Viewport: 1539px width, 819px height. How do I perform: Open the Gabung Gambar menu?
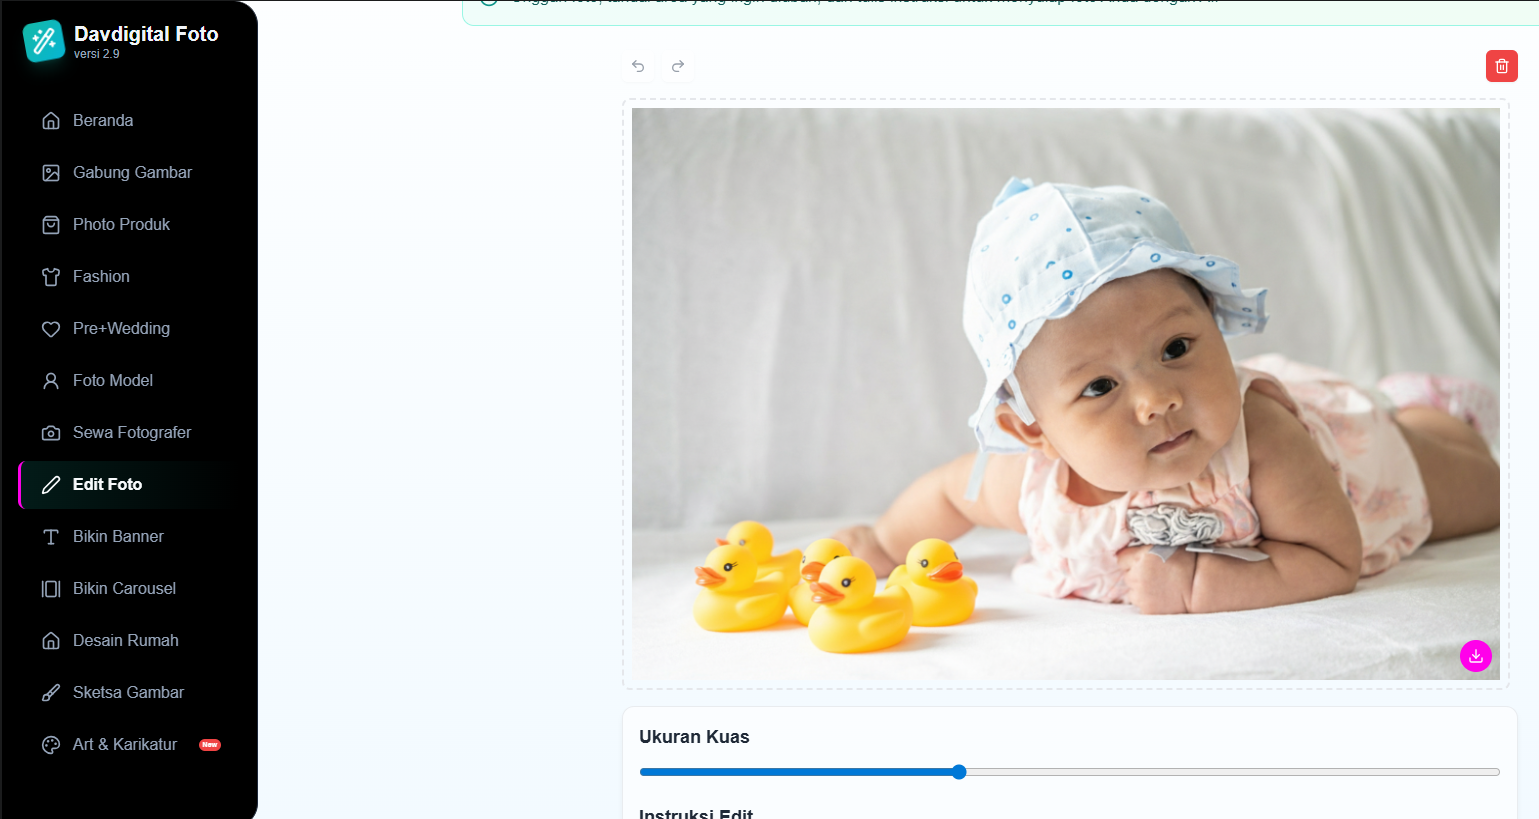[x=132, y=173]
